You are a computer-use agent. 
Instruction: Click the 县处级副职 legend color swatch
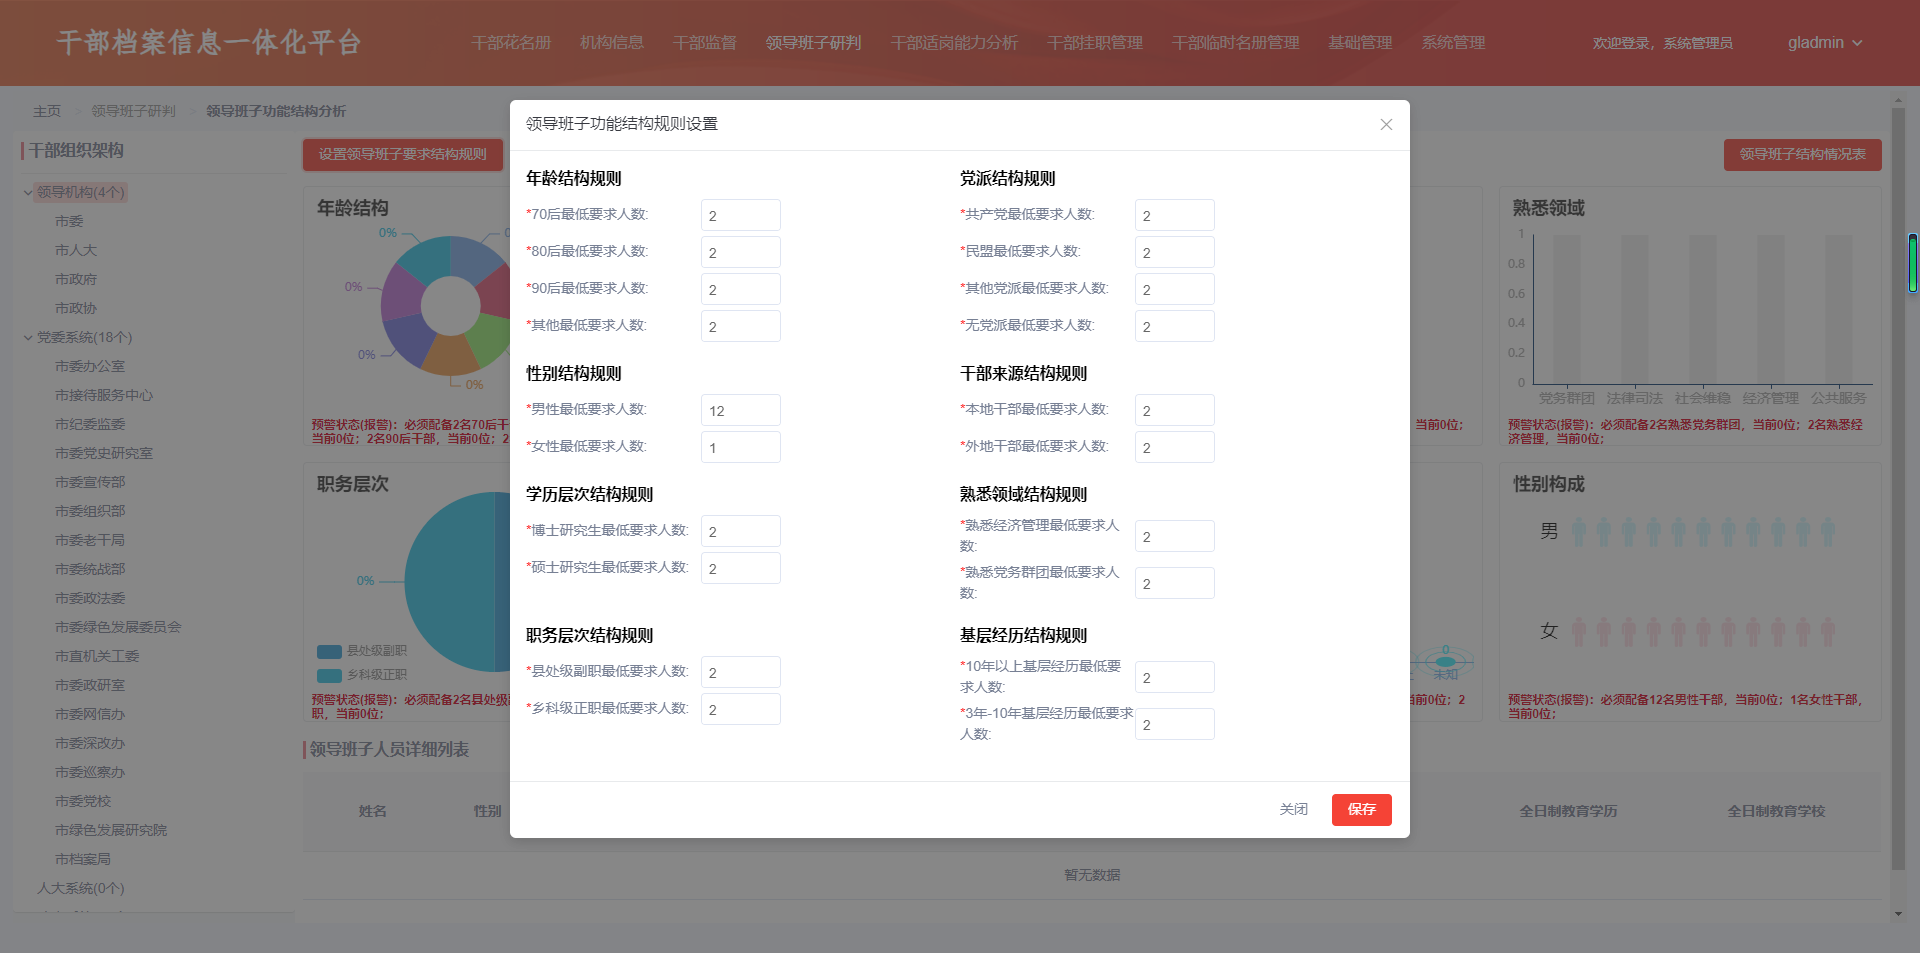(329, 651)
